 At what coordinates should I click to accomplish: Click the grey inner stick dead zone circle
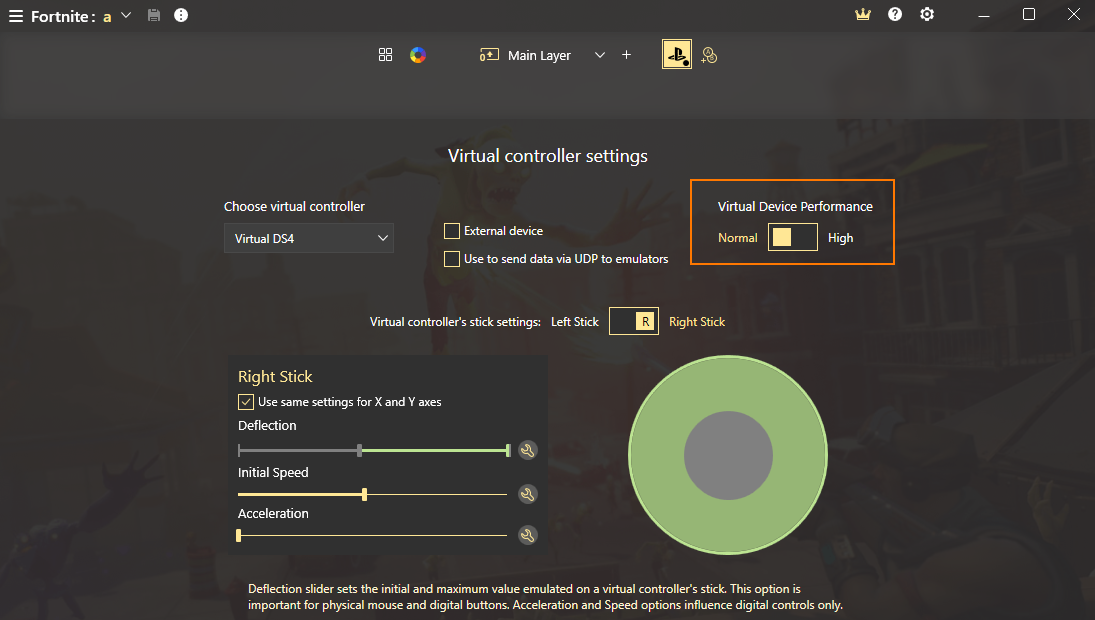click(x=728, y=455)
